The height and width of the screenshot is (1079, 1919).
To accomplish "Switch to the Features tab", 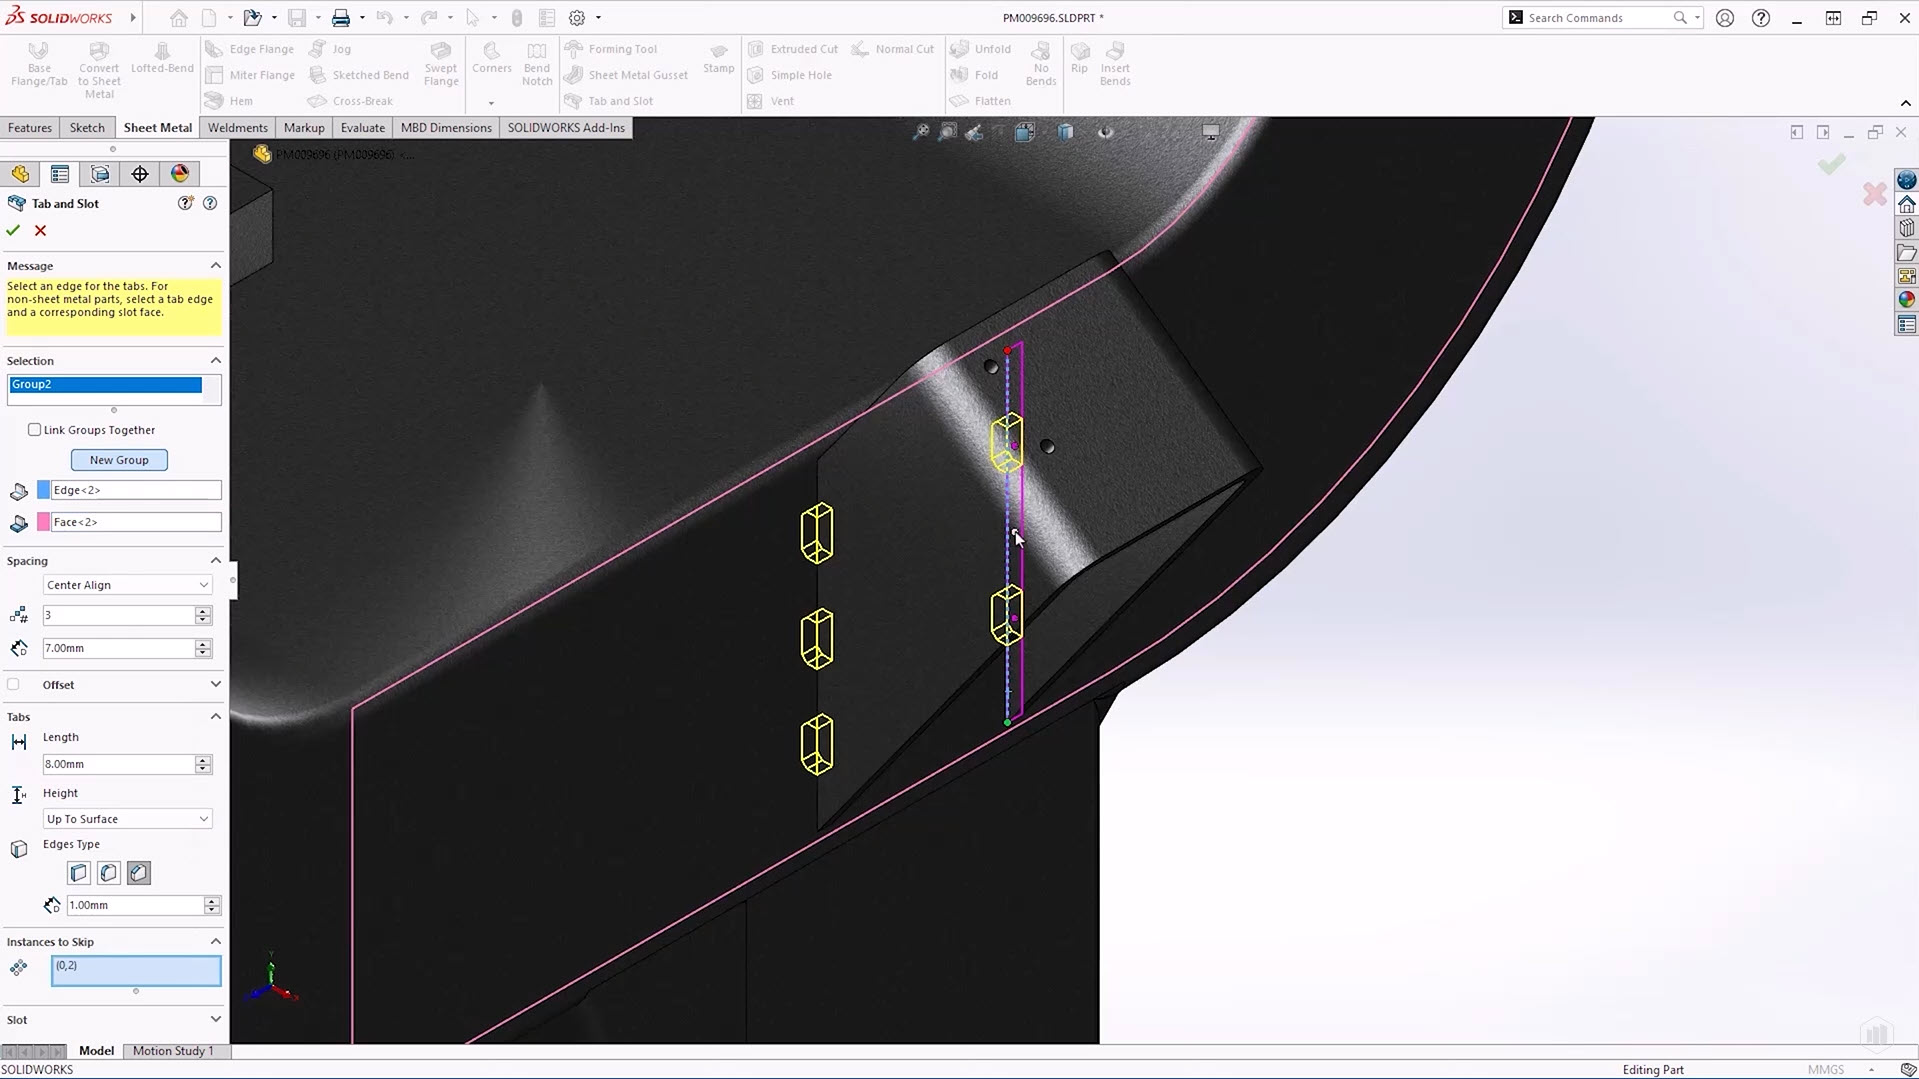I will pyautogui.click(x=30, y=128).
